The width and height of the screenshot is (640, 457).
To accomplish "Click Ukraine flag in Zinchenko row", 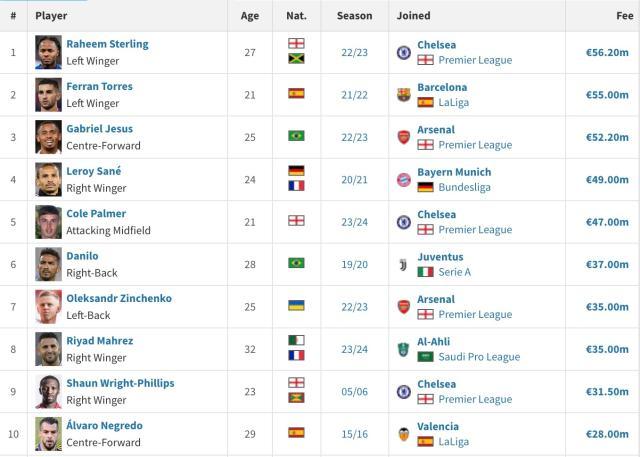I will 296,306.
